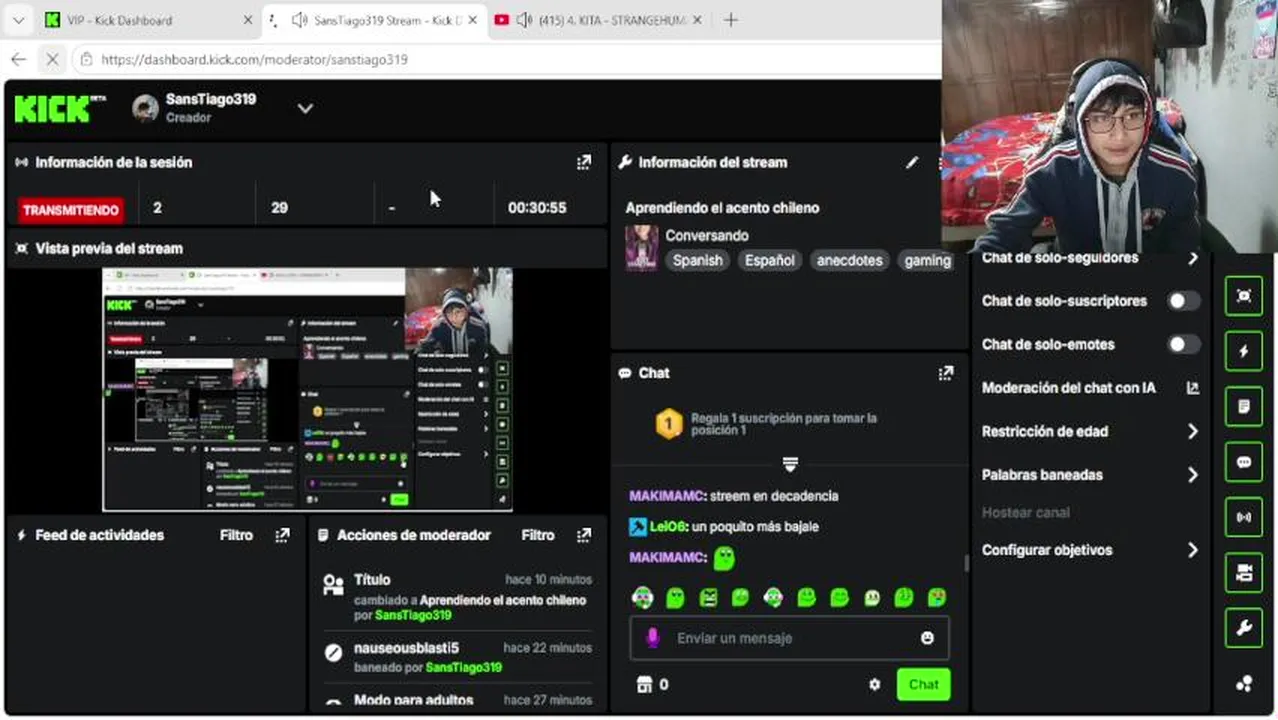Viewport: 1278px width, 720px height.
Task: Pop out the Chat panel
Action: point(946,373)
